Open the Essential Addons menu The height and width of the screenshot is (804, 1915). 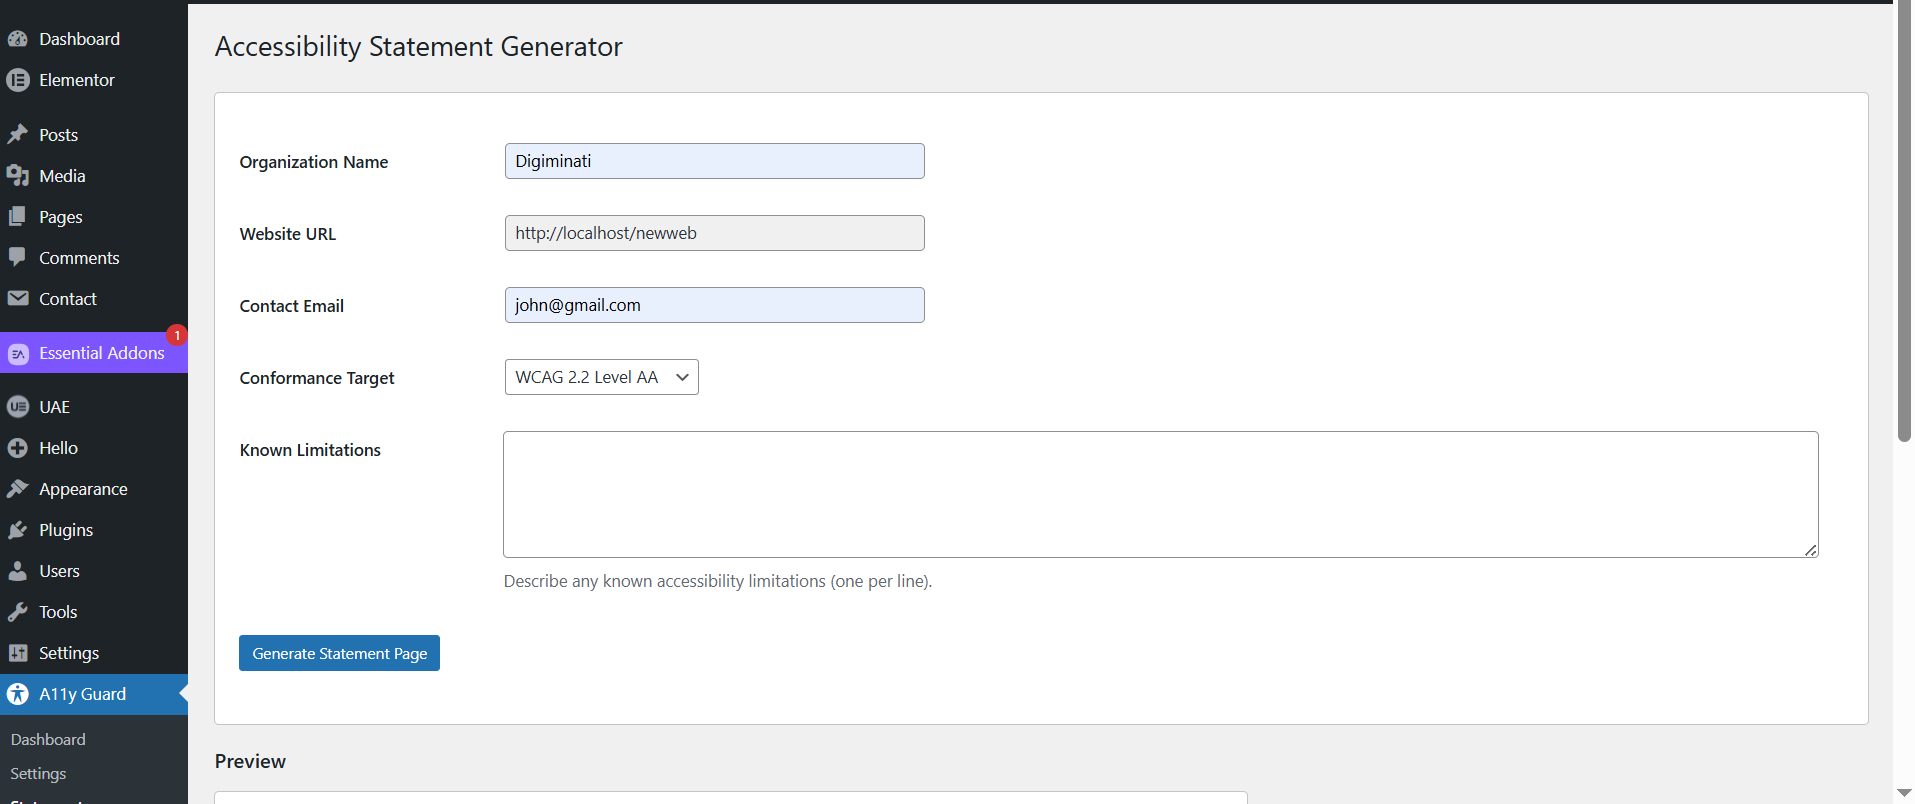(x=101, y=353)
